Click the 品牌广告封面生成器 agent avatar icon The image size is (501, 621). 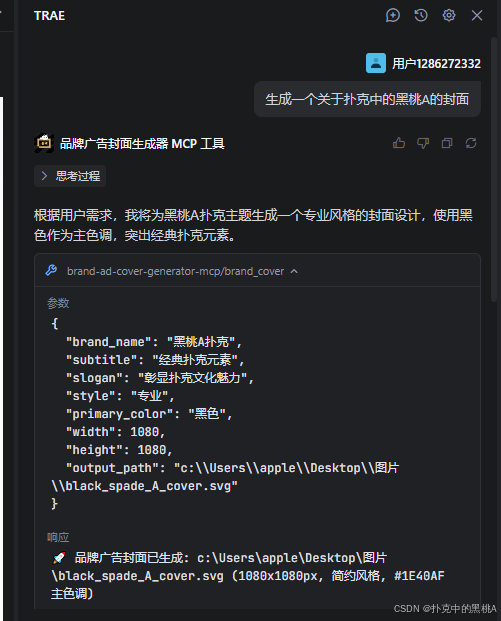[x=44, y=143]
